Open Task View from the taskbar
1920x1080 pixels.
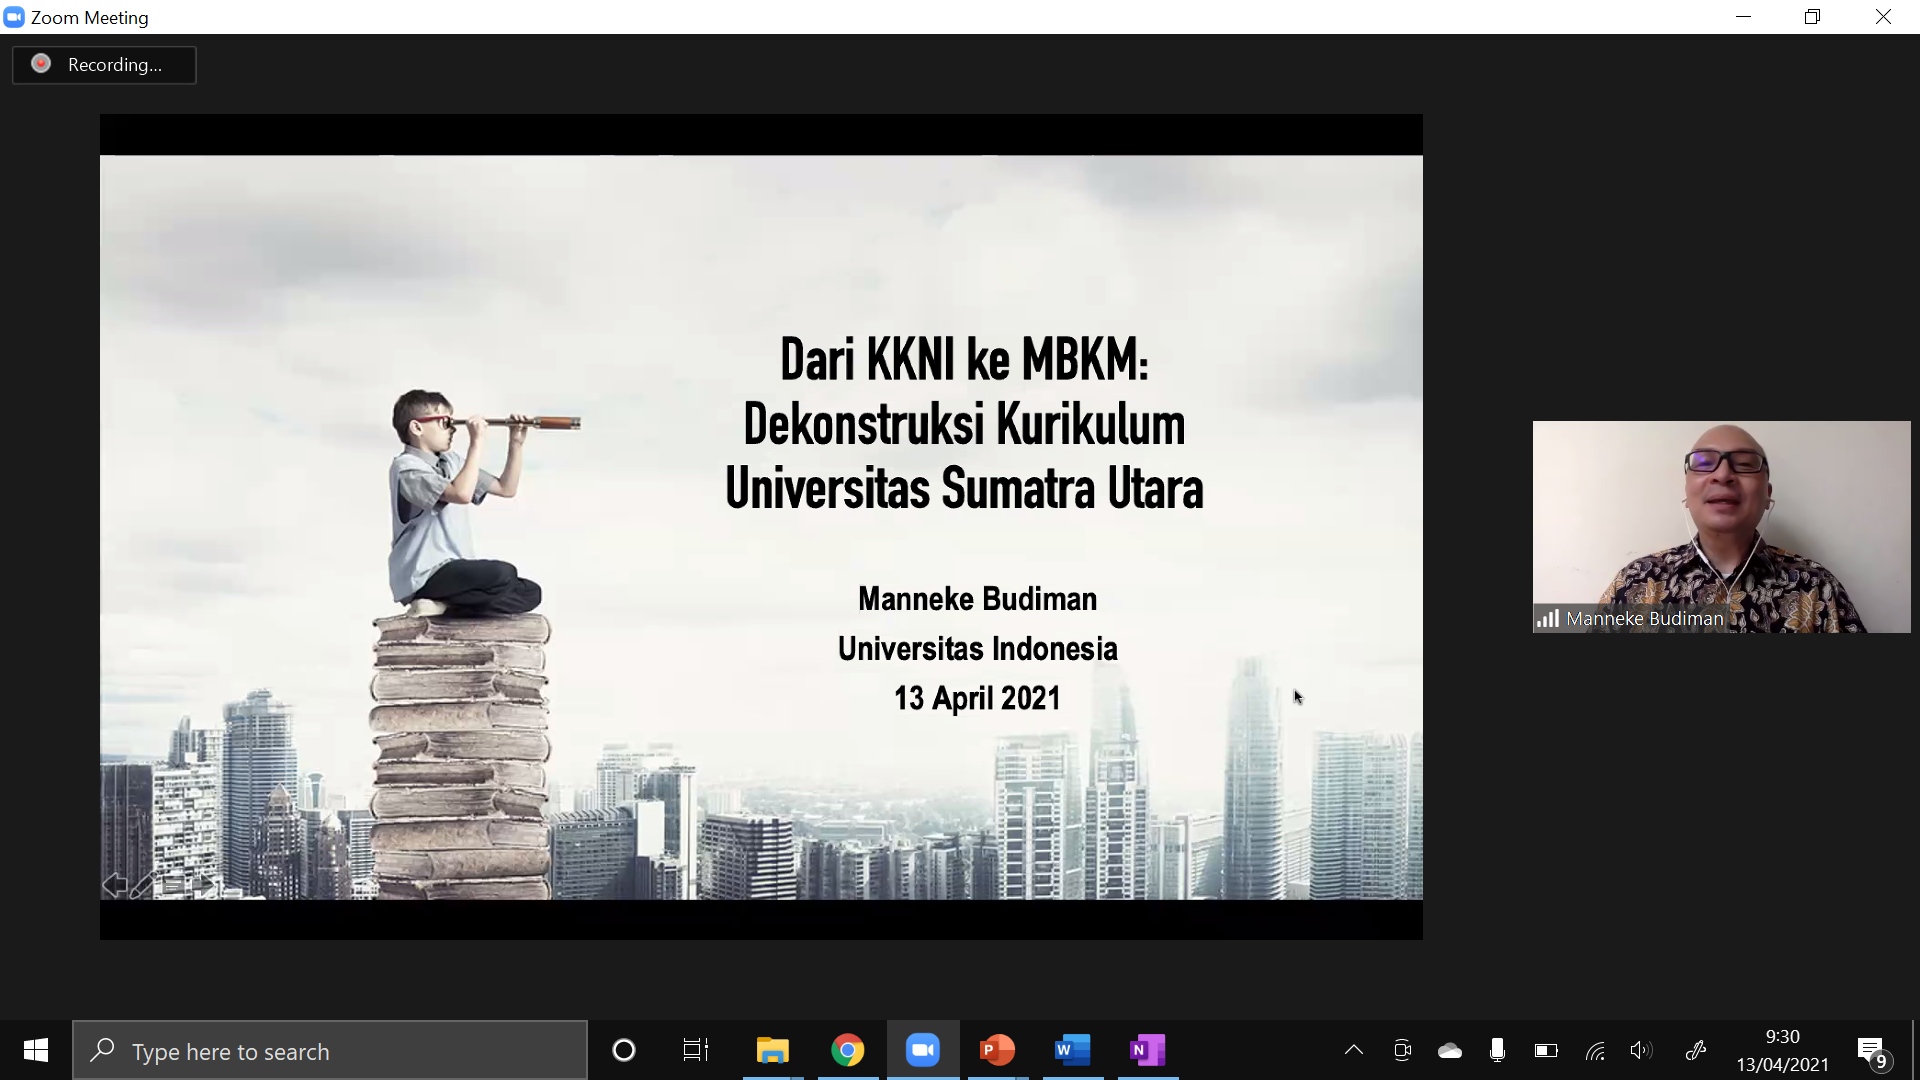(696, 1050)
